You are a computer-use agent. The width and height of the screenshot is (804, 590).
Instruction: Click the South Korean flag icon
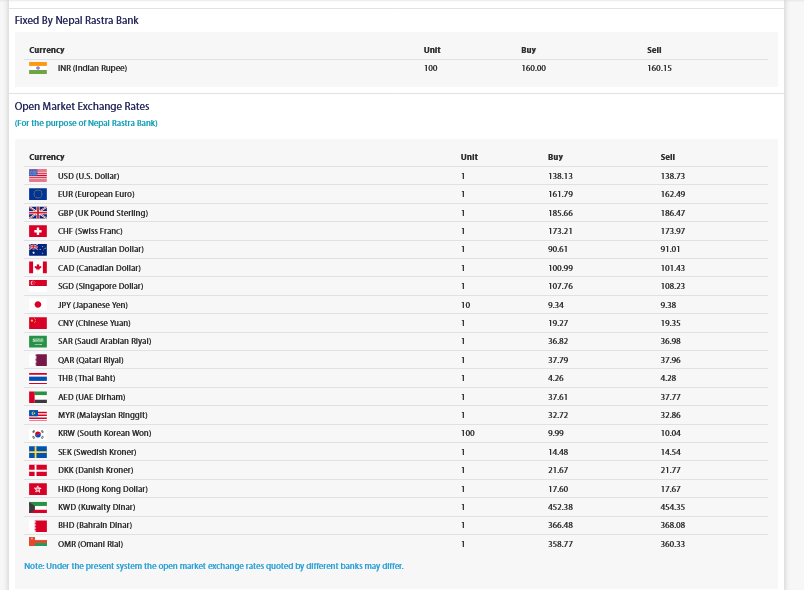[x=38, y=434]
